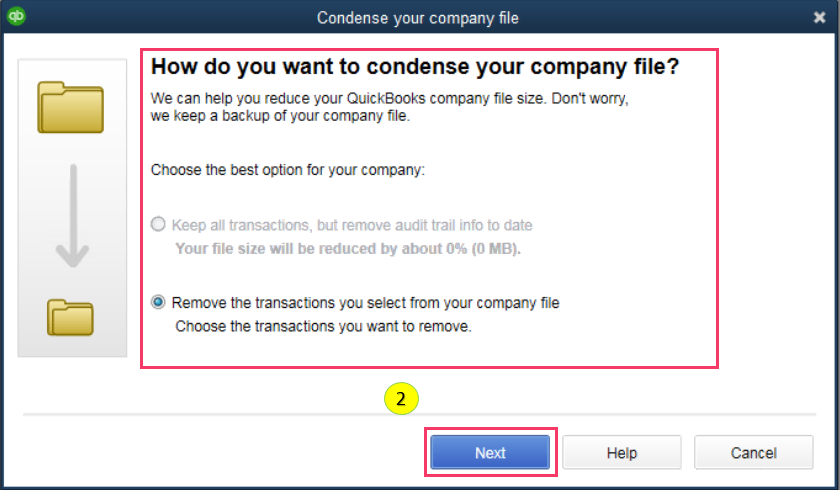Click the large folder illustration

pos(71,107)
